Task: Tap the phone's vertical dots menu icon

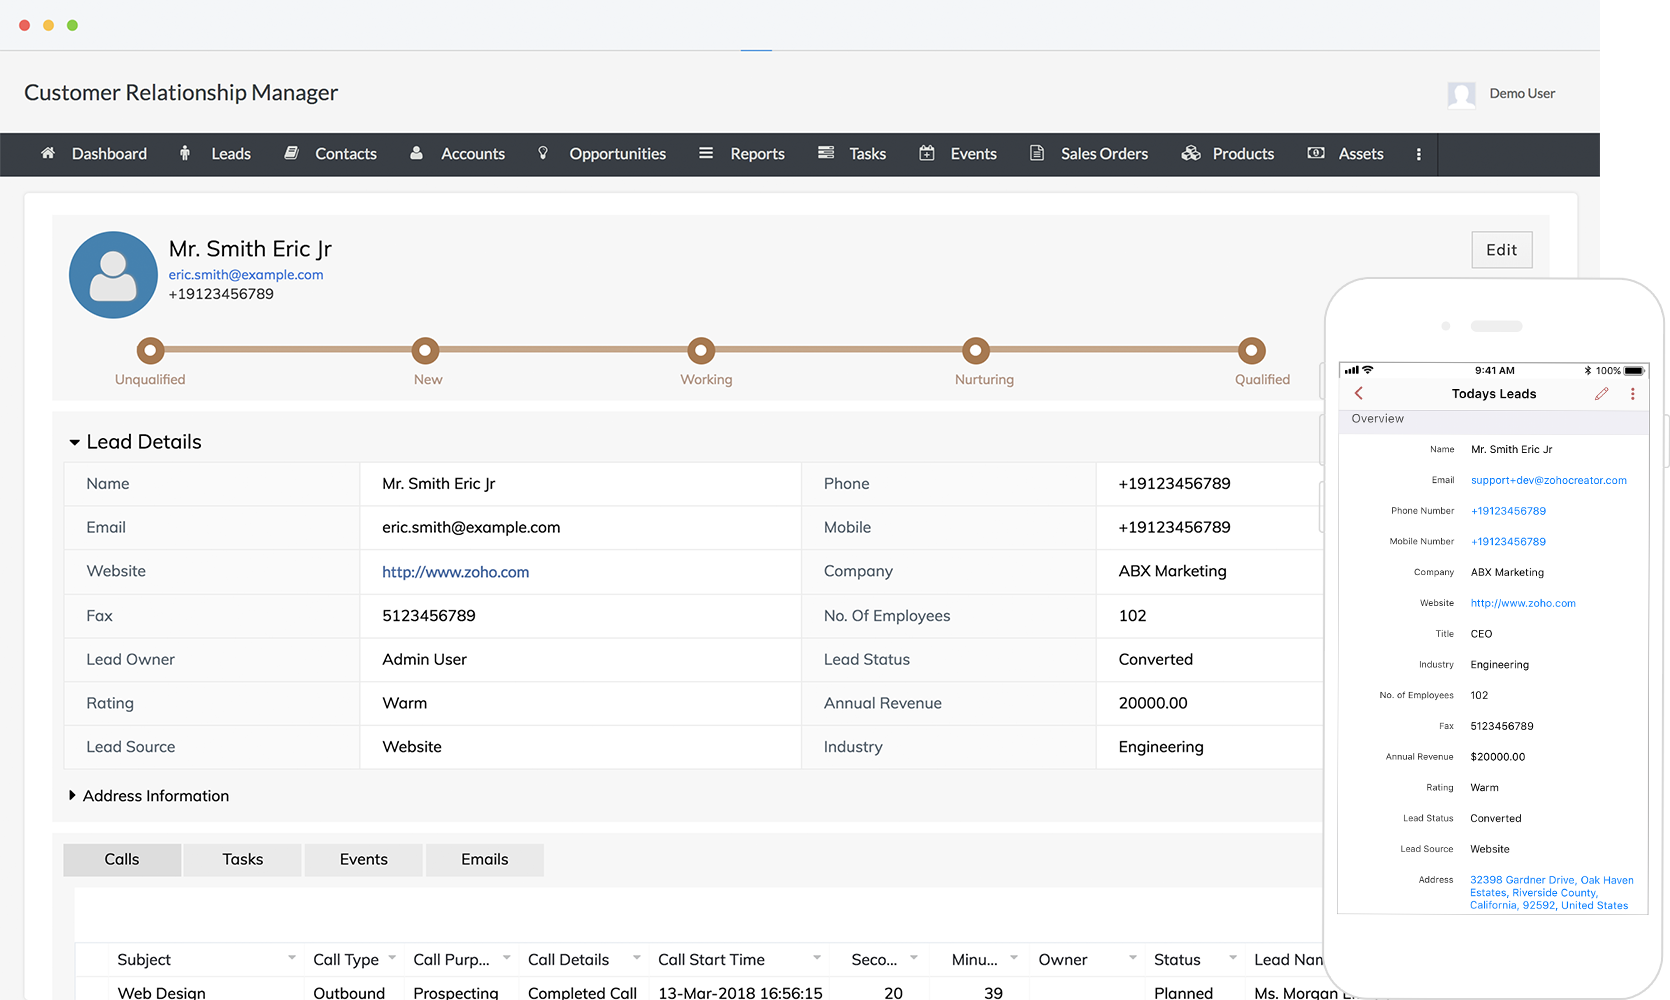Action: pyautogui.click(x=1633, y=394)
